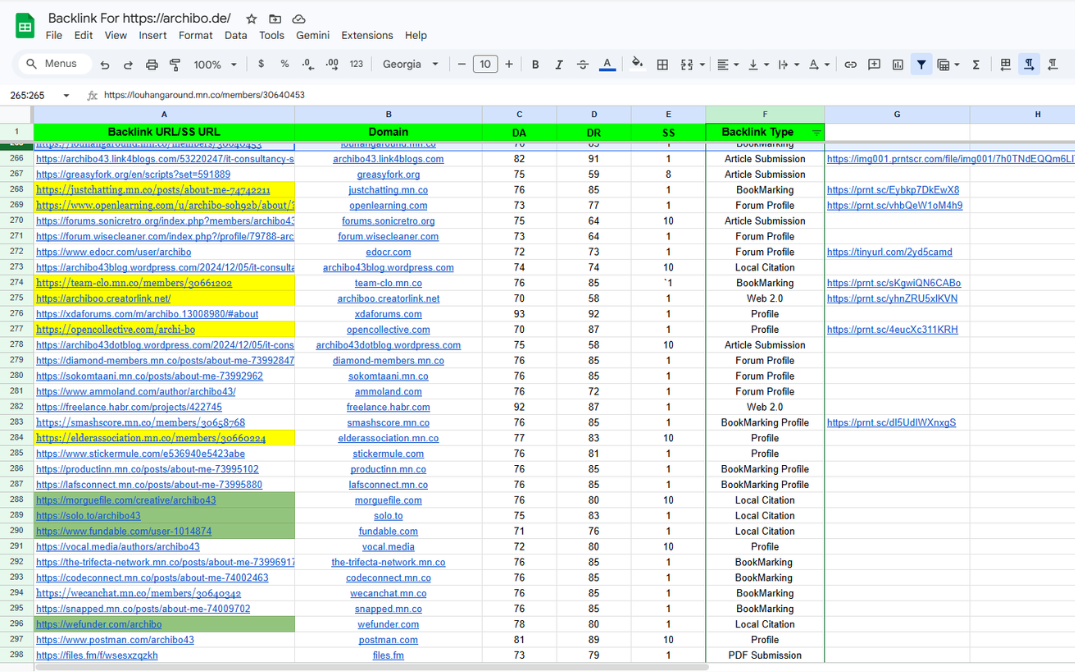The width and height of the screenshot is (1075, 672).
Task: Star this spreadsheet document
Action: pyautogui.click(x=251, y=19)
